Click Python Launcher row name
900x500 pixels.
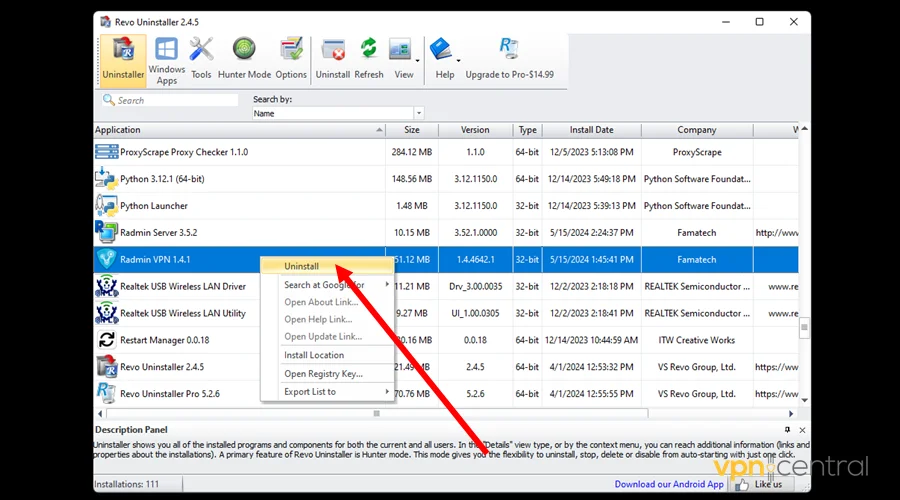[x=154, y=206]
